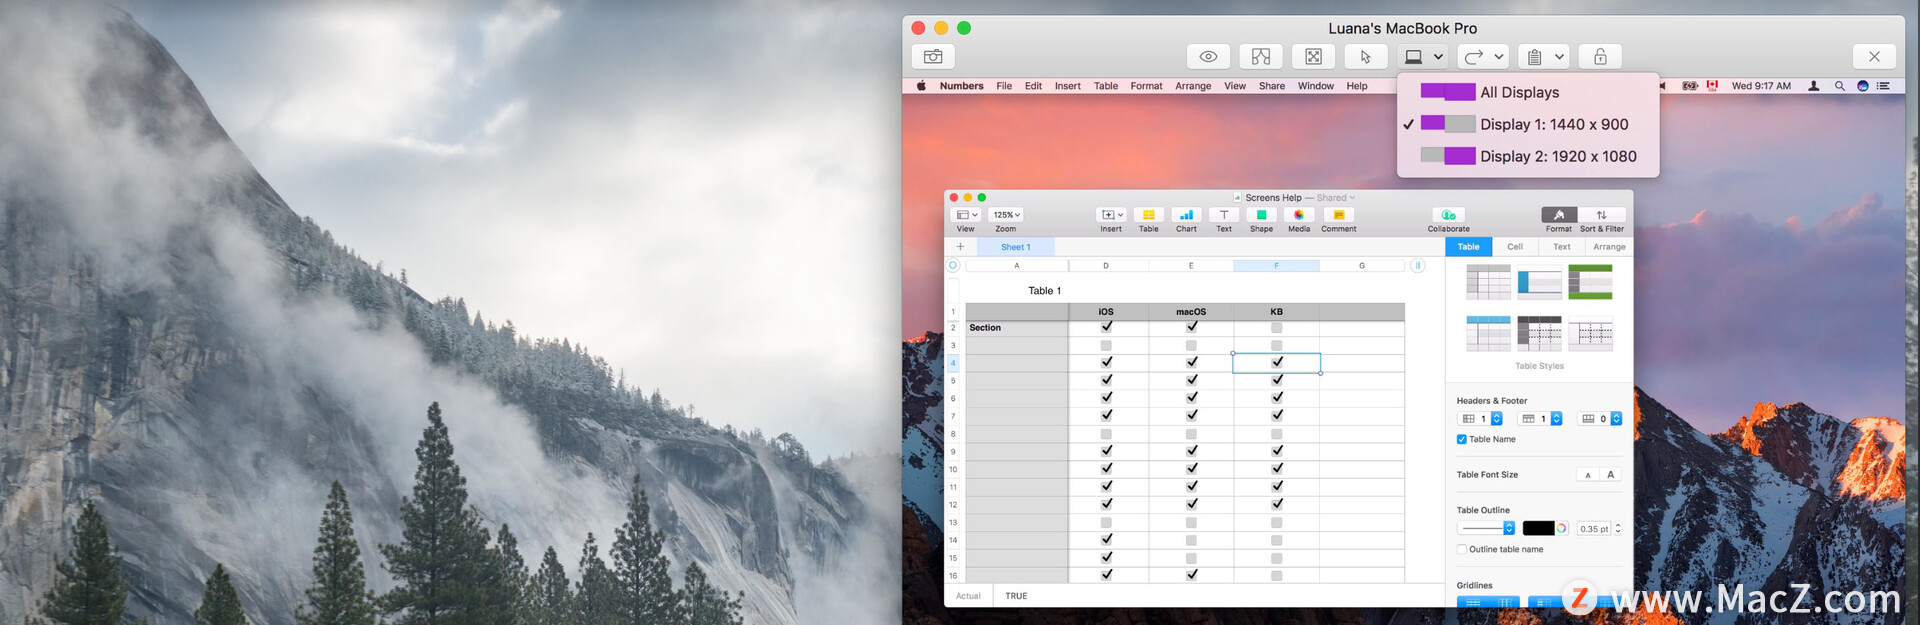Check the KB checkbox in the Section row
The image size is (1920, 625).
[x=1277, y=327]
